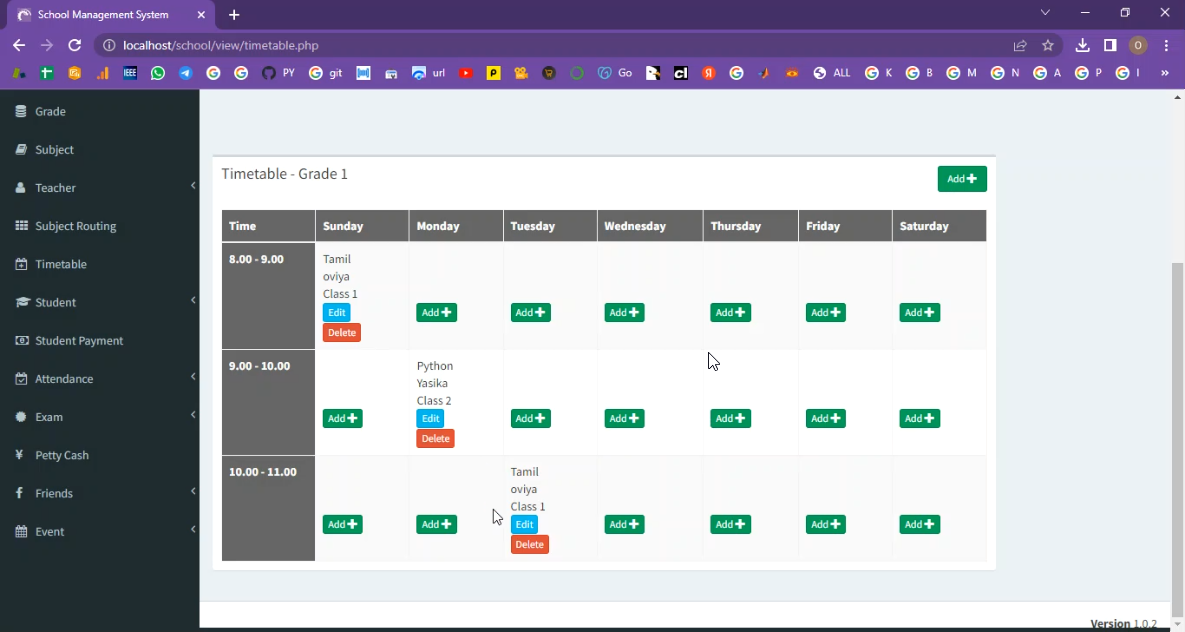The width and height of the screenshot is (1185, 632).
Task: Bookmark this page with the star icon
Action: click(x=1048, y=45)
